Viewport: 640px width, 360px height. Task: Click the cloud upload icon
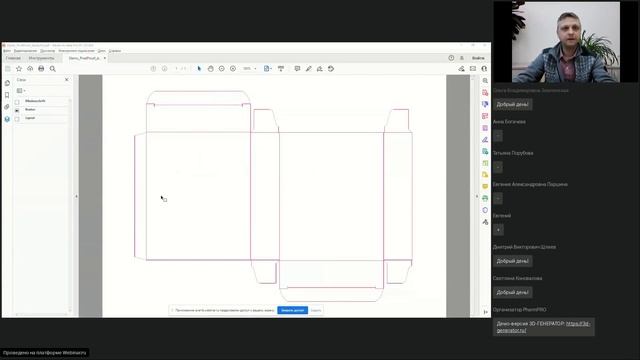(30, 69)
